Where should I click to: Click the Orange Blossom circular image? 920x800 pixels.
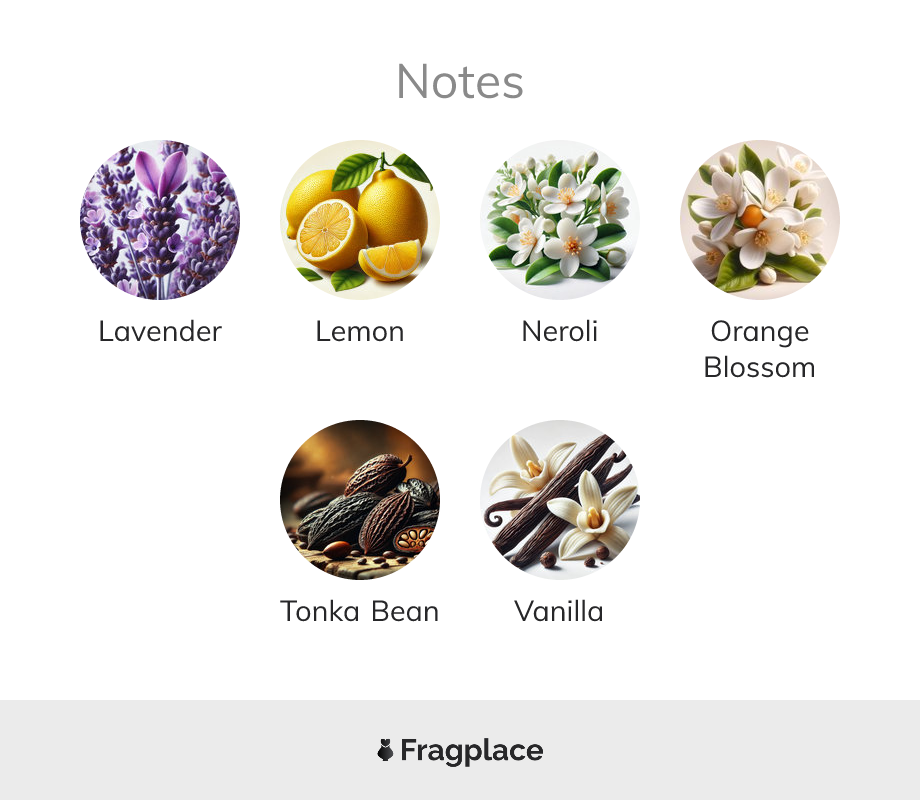click(x=760, y=220)
